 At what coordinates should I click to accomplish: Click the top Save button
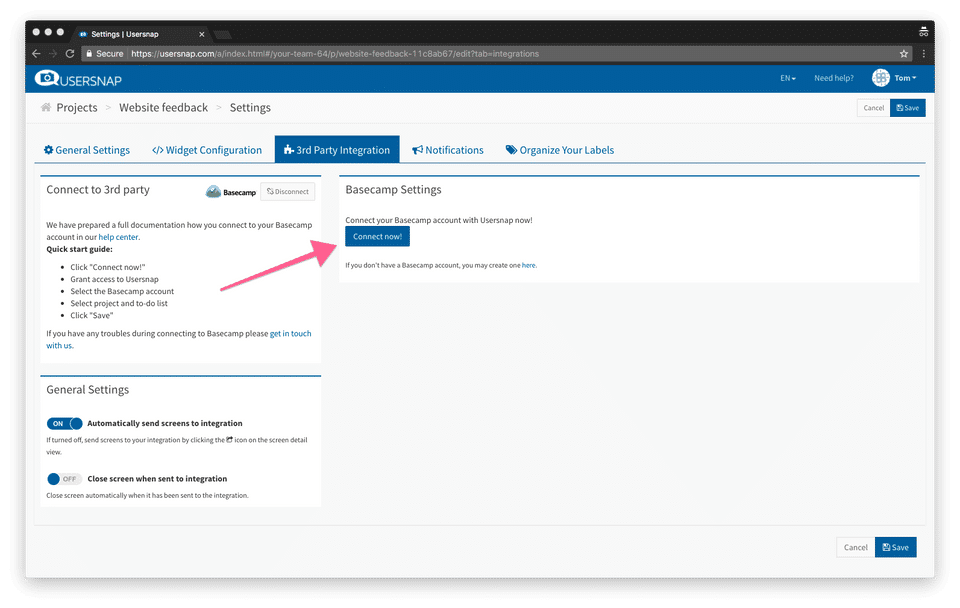(907, 108)
